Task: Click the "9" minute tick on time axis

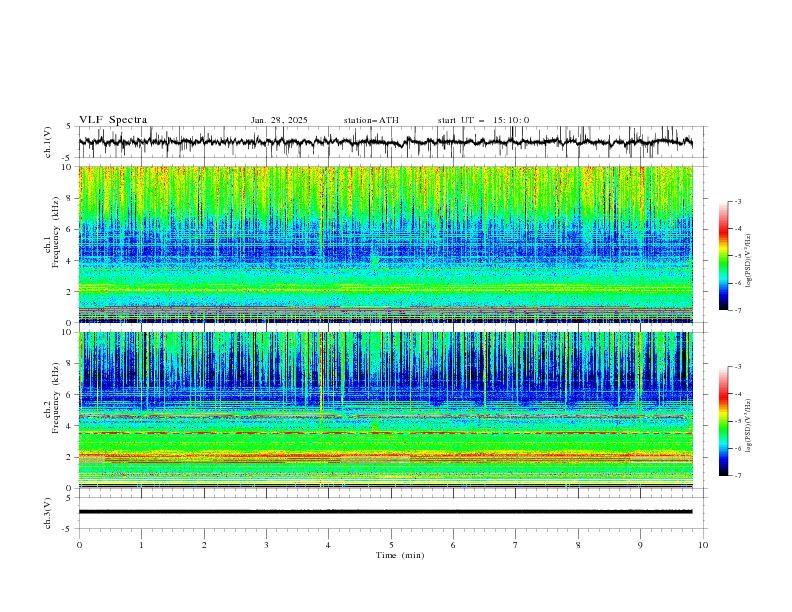Action: point(640,545)
